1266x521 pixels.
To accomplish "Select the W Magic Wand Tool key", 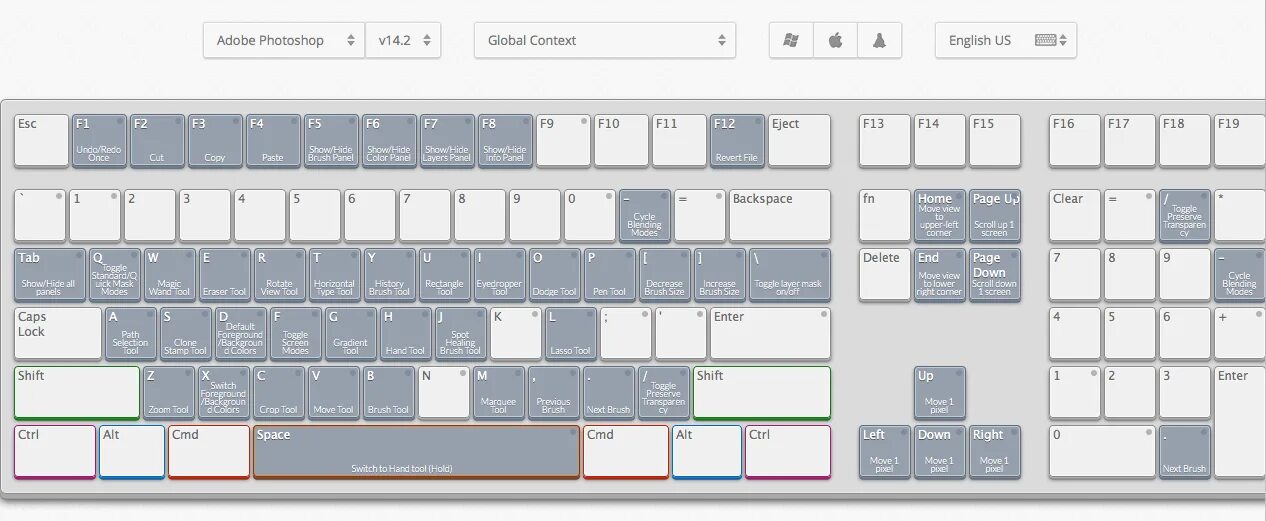I will coord(170,275).
